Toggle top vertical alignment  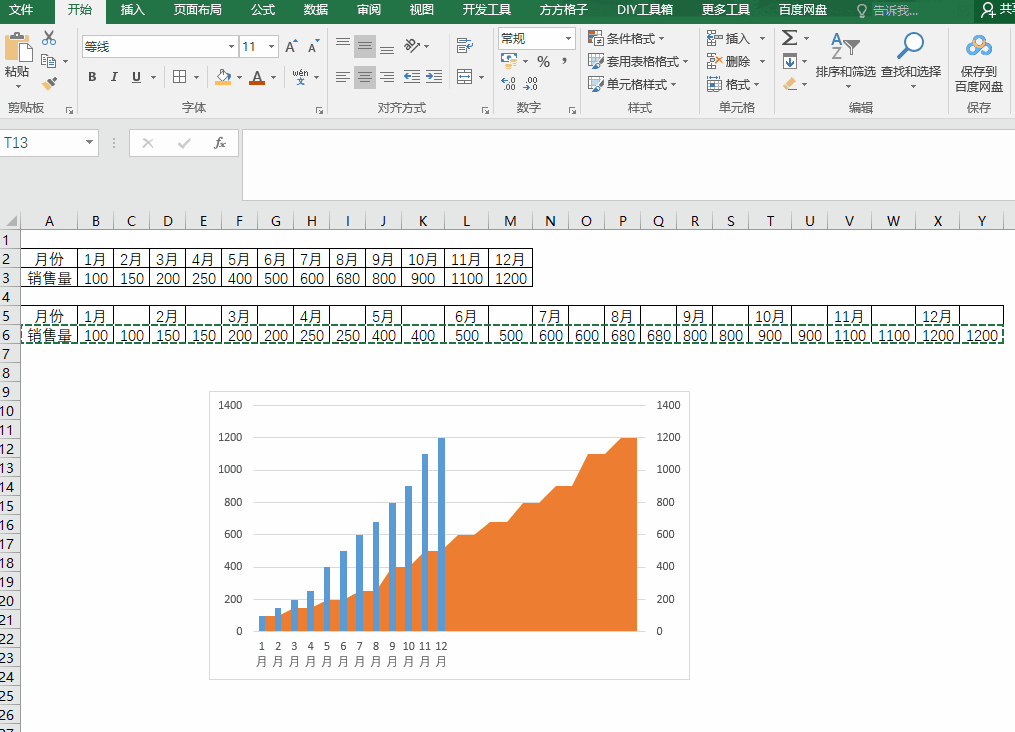(343, 45)
